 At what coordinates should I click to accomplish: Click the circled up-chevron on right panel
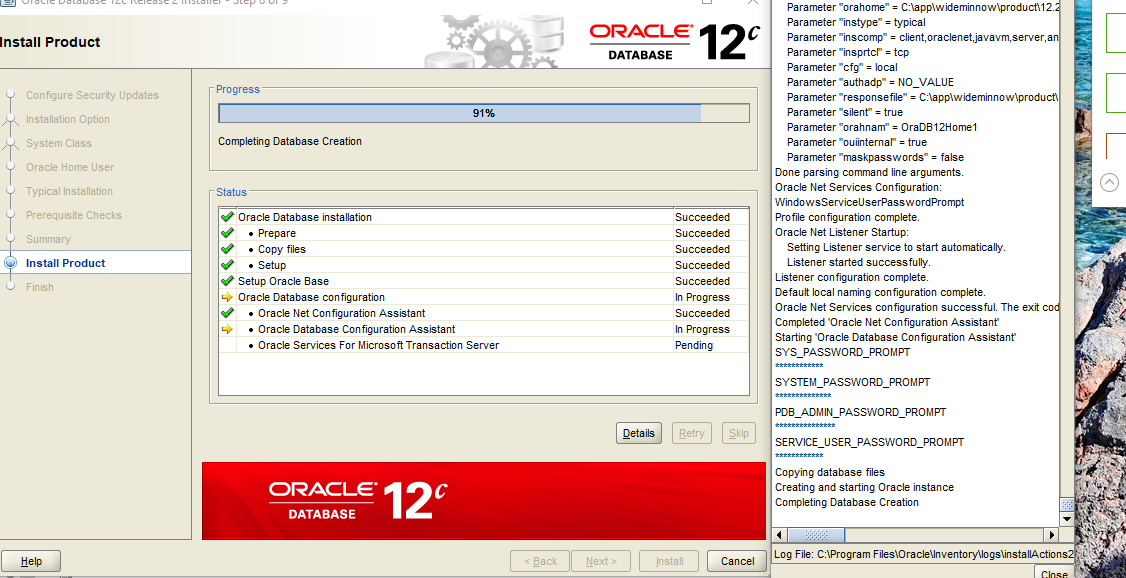click(1109, 182)
